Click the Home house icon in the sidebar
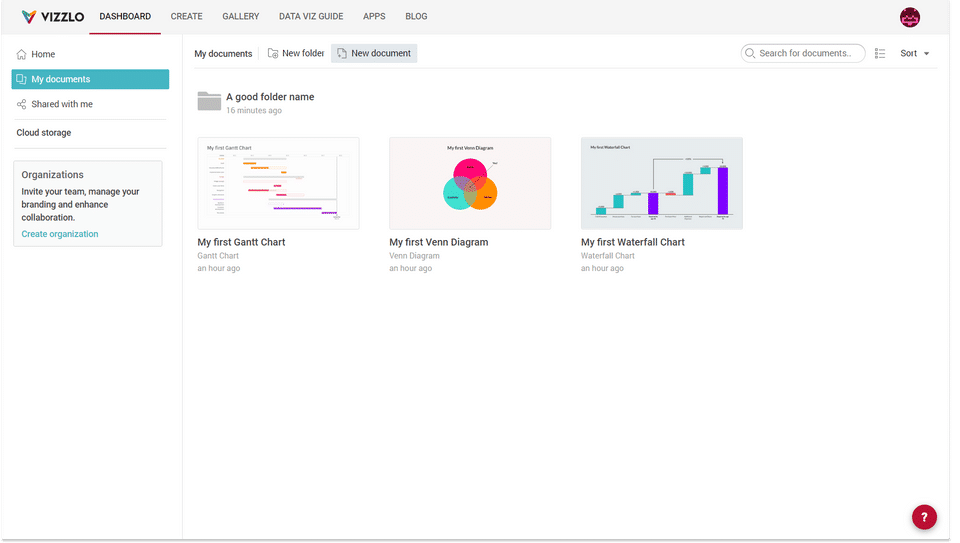The height and width of the screenshot is (543, 960). tap(22, 54)
